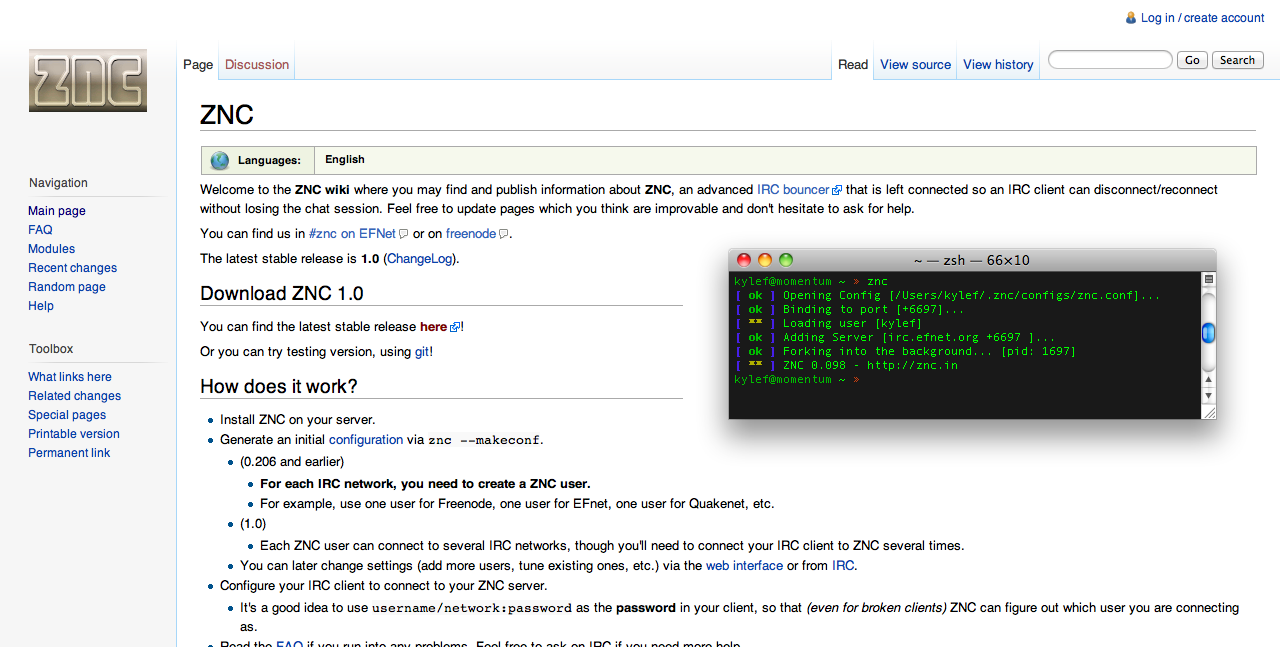Click terminal scrollbar up arrow
Viewport: 1280px width, 647px height.
click(x=1208, y=378)
